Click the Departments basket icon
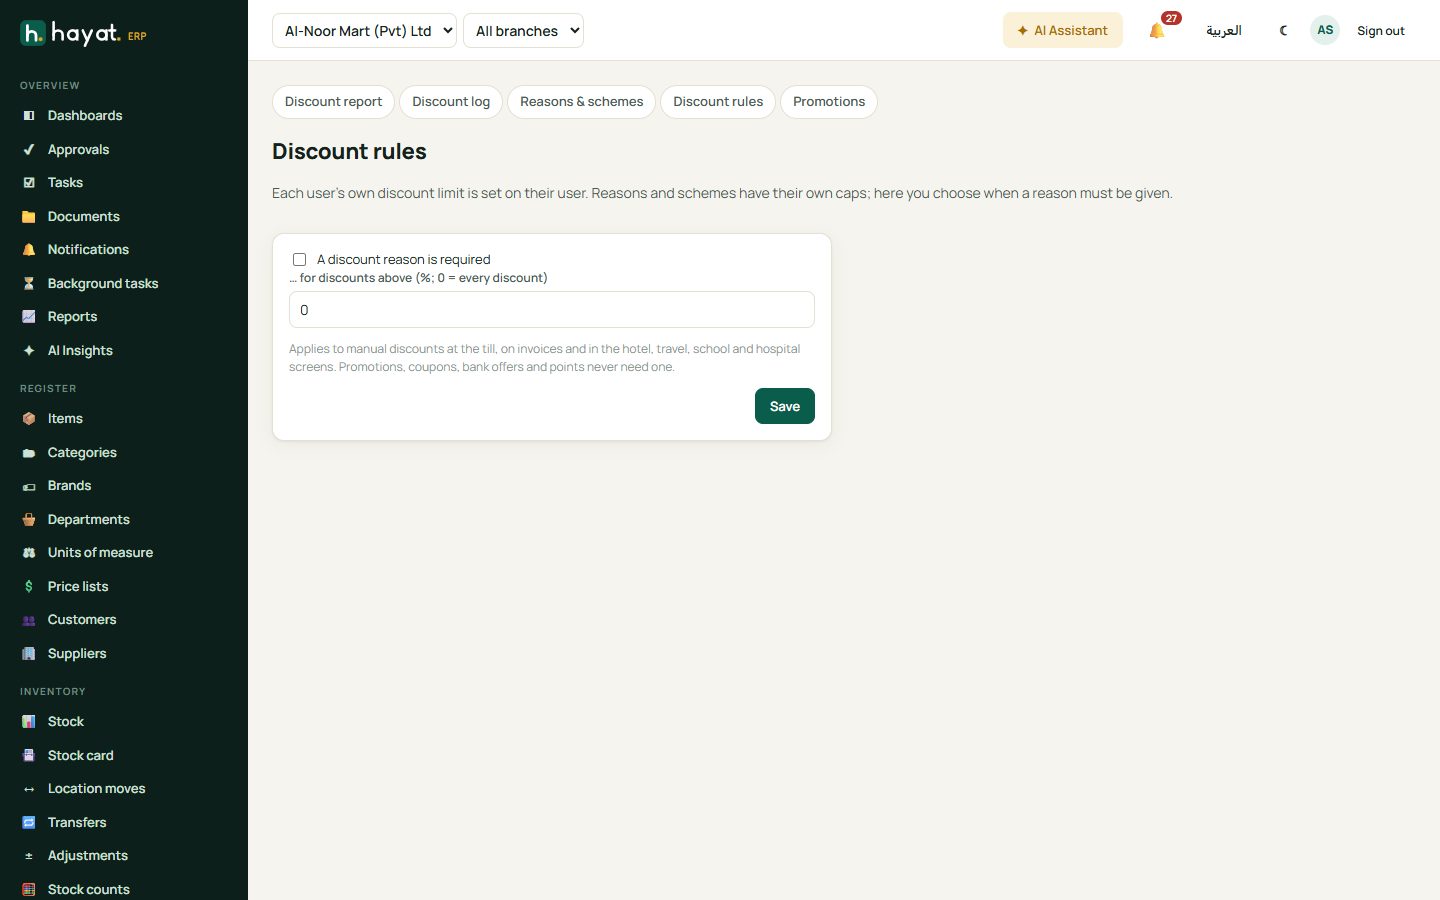The image size is (1440, 900). (x=29, y=520)
